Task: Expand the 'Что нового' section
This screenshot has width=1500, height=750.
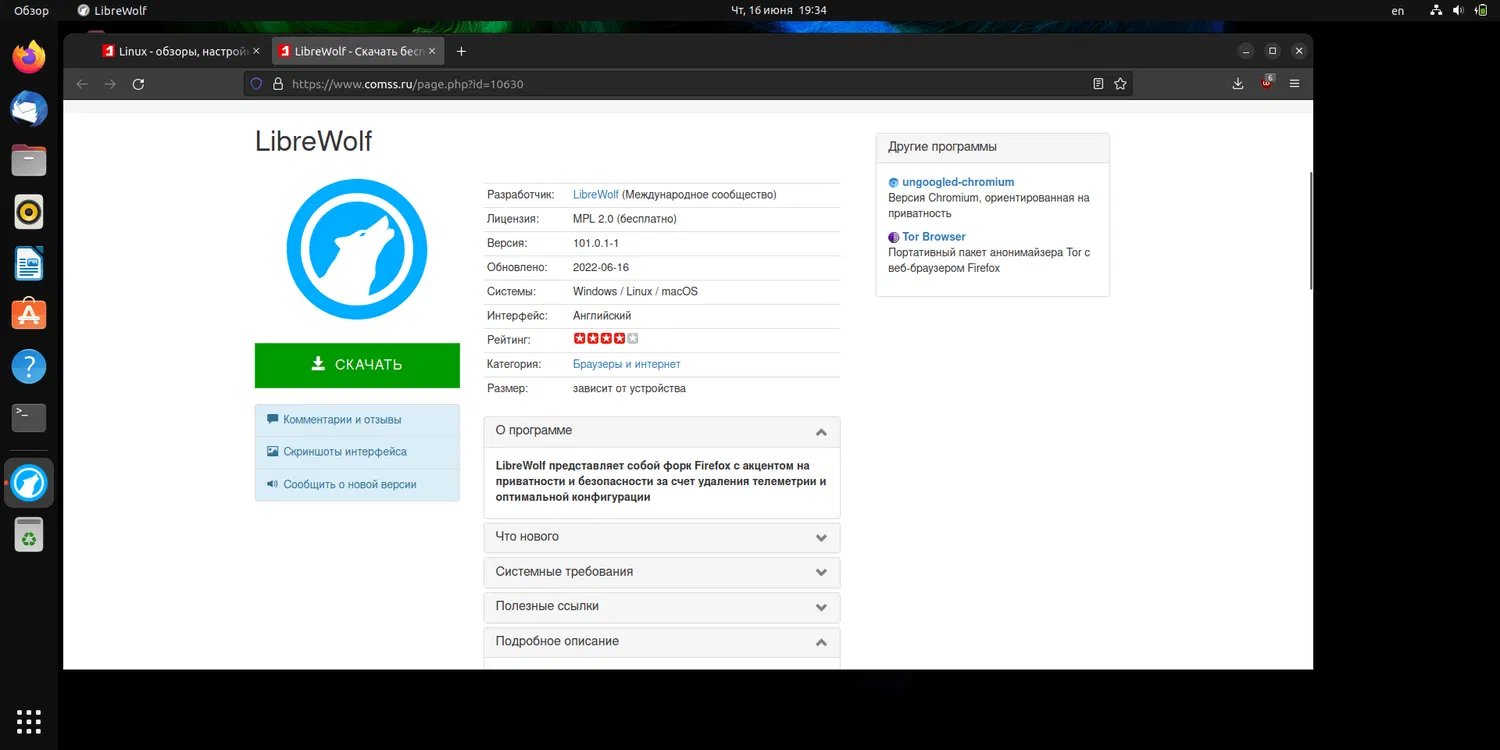Action: 662,537
